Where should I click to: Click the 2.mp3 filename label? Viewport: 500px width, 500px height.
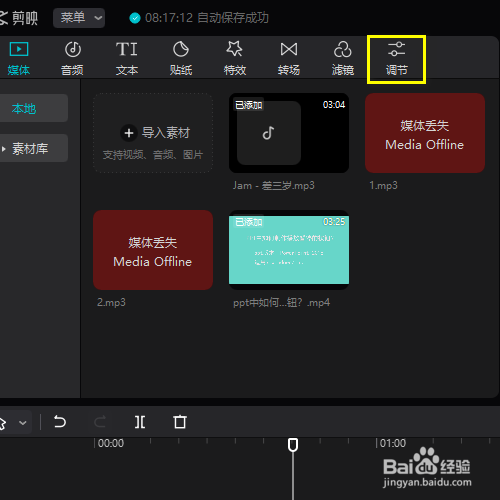click(x=111, y=302)
